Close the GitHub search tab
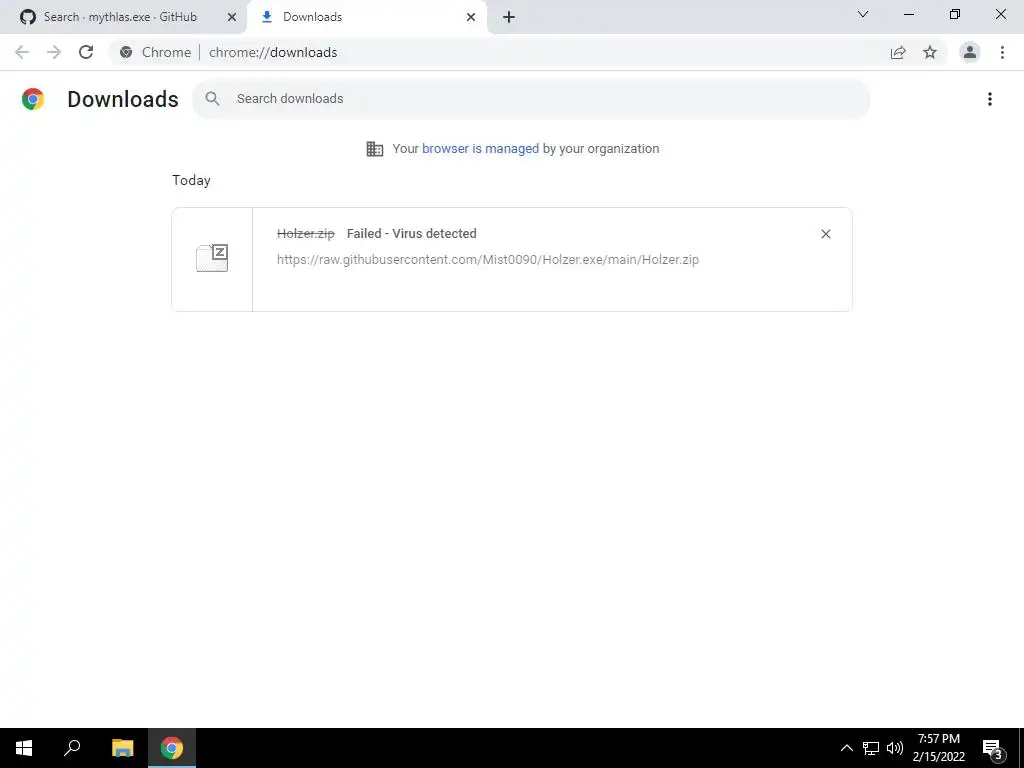This screenshot has width=1024, height=768. pyautogui.click(x=231, y=17)
